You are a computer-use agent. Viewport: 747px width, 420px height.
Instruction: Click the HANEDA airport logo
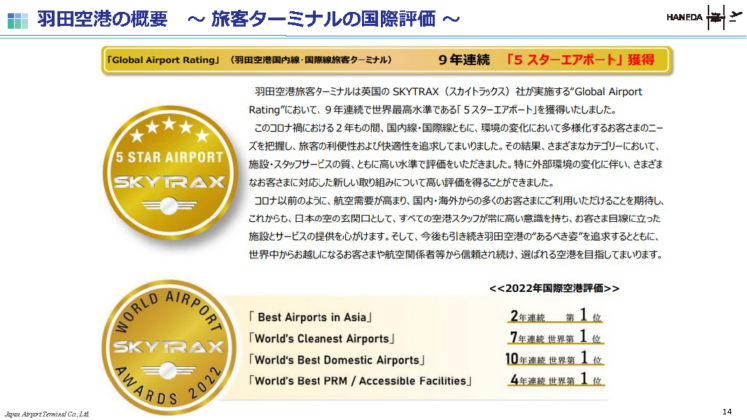click(704, 17)
